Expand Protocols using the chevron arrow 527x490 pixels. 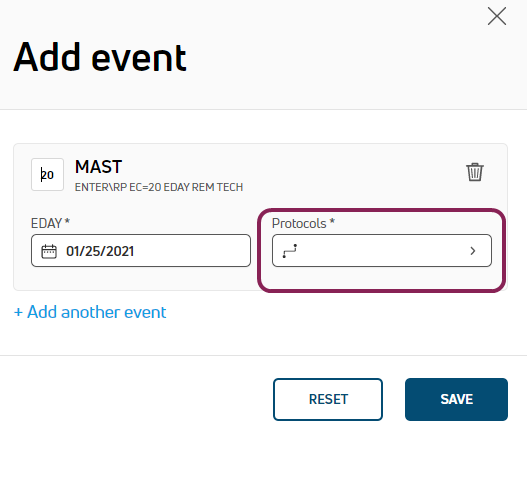(x=473, y=251)
